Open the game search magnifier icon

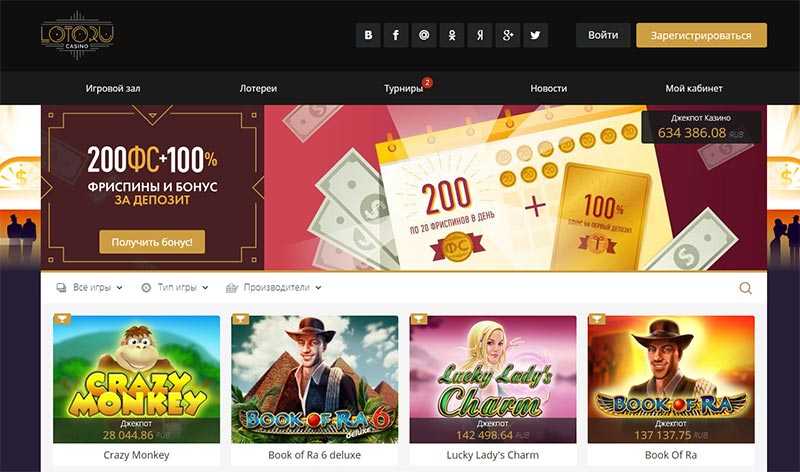745,288
